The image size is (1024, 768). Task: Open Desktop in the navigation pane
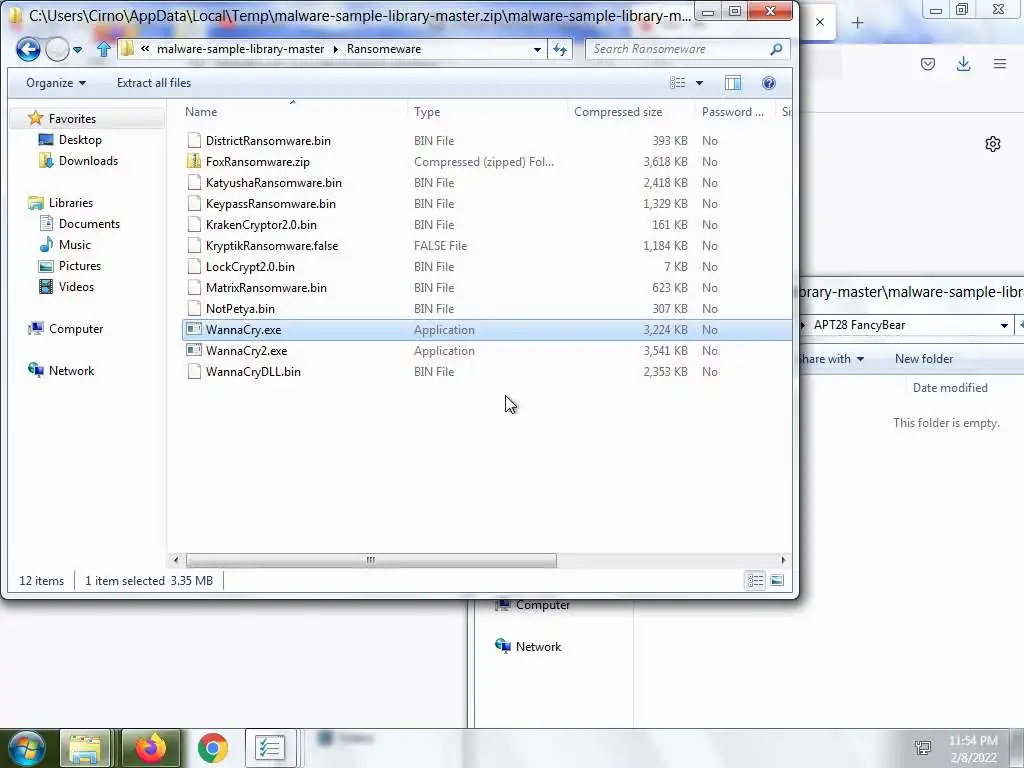coord(80,140)
